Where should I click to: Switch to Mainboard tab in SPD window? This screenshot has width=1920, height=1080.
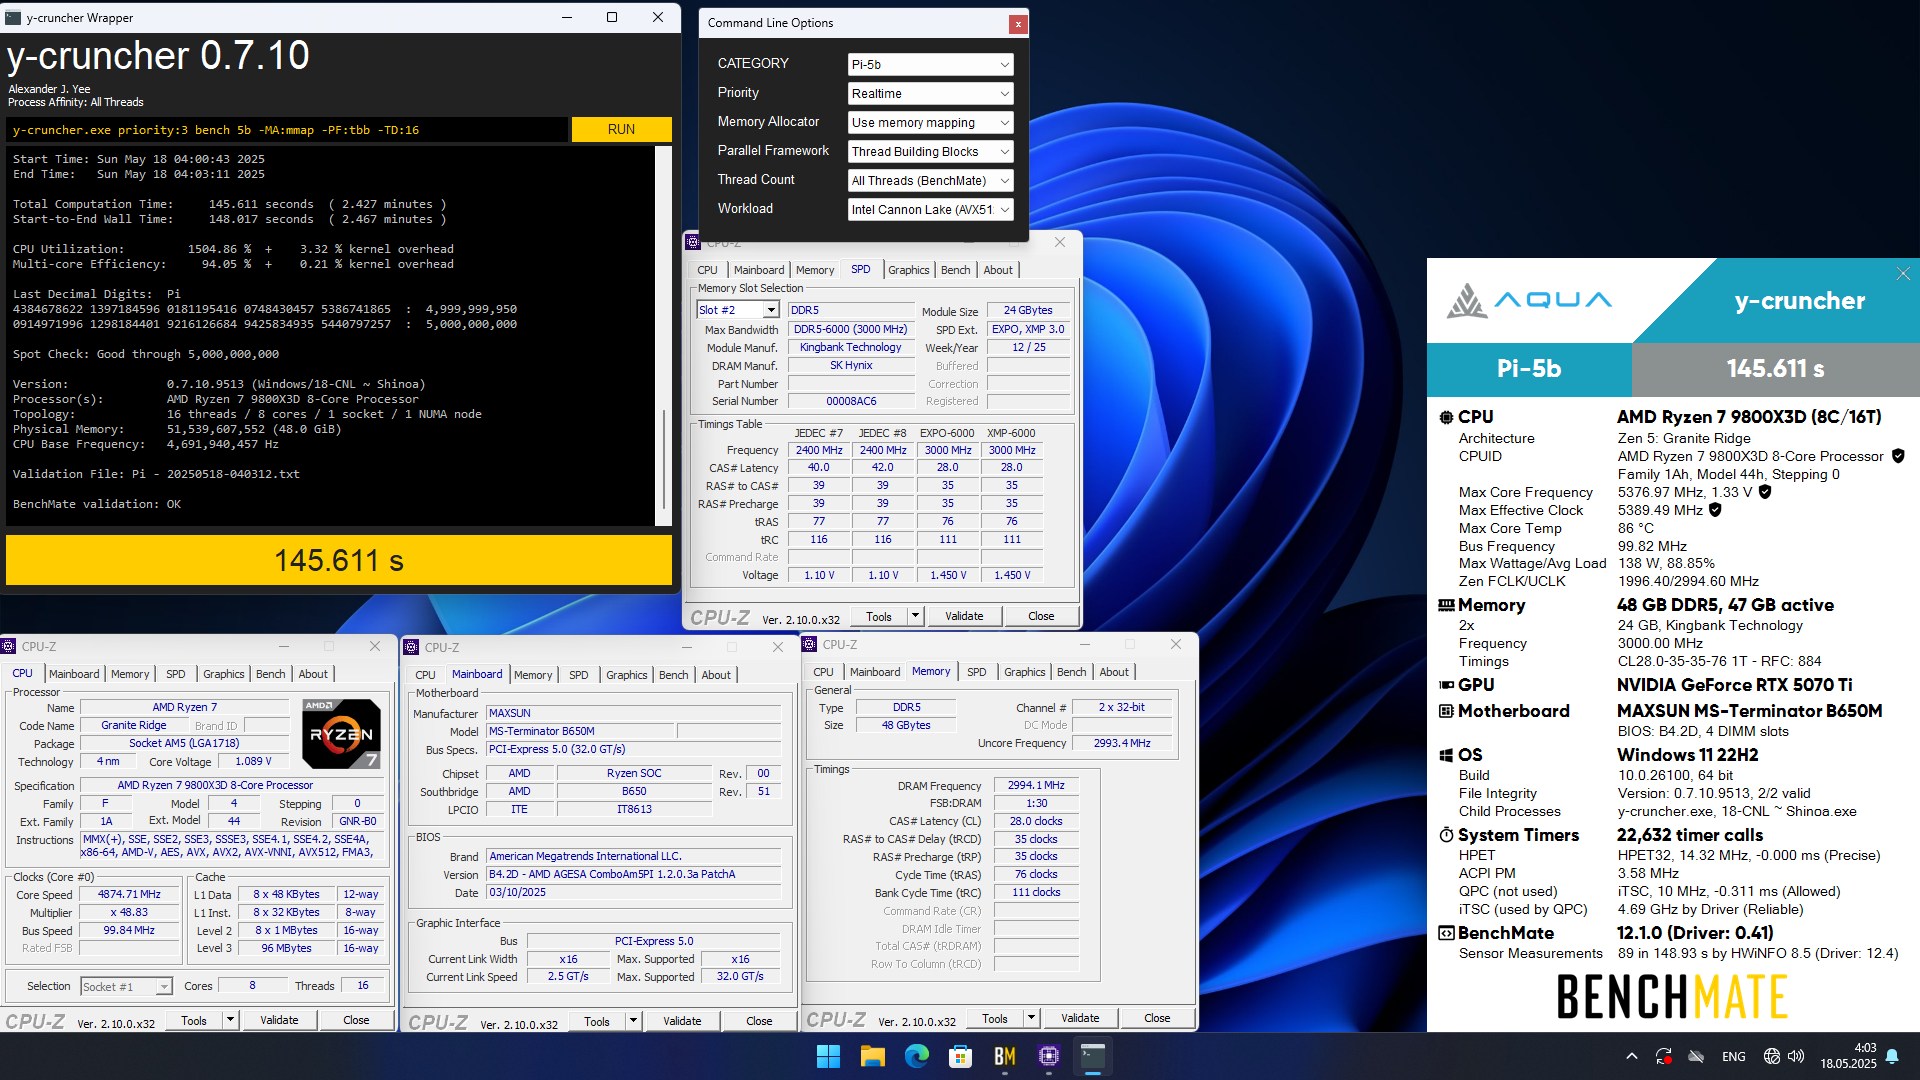coord(759,270)
